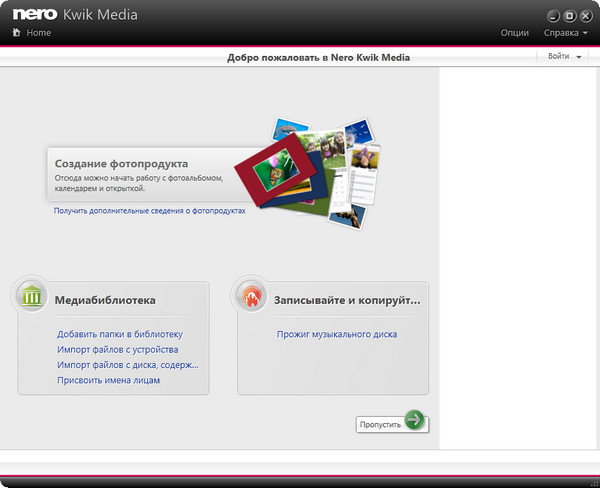
Task: Minimize the Nero window
Action: click(x=553, y=16)
